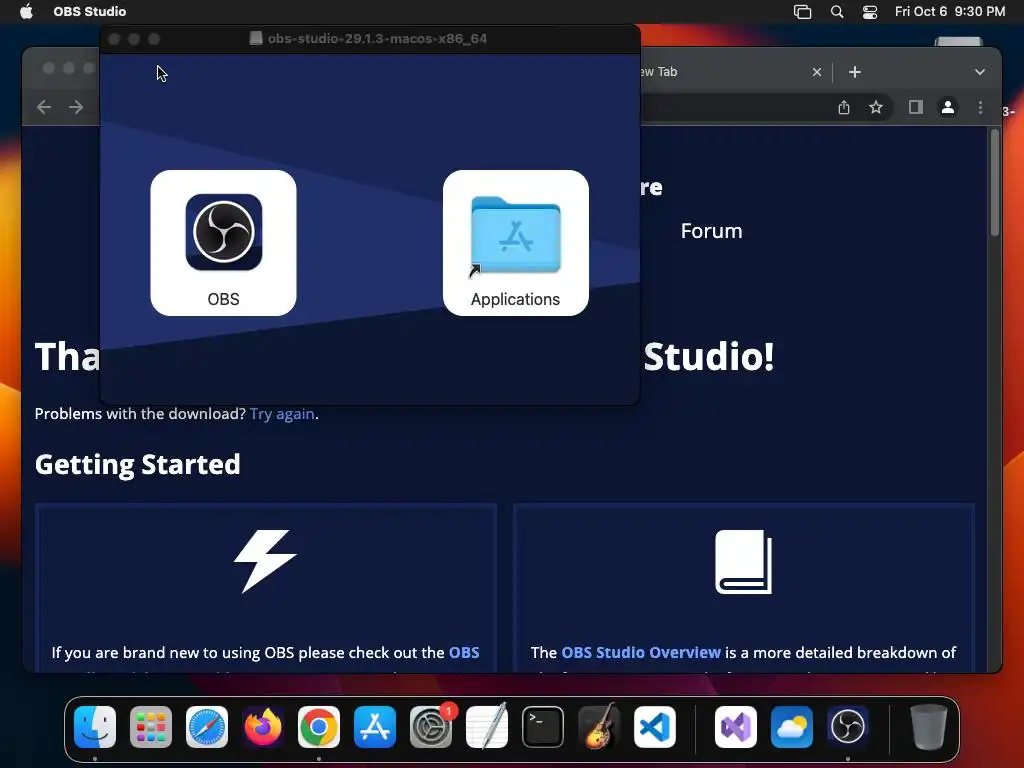1024x768 pixels.
Task: Open Finder from the Dock
Action: tap(95, 726)
